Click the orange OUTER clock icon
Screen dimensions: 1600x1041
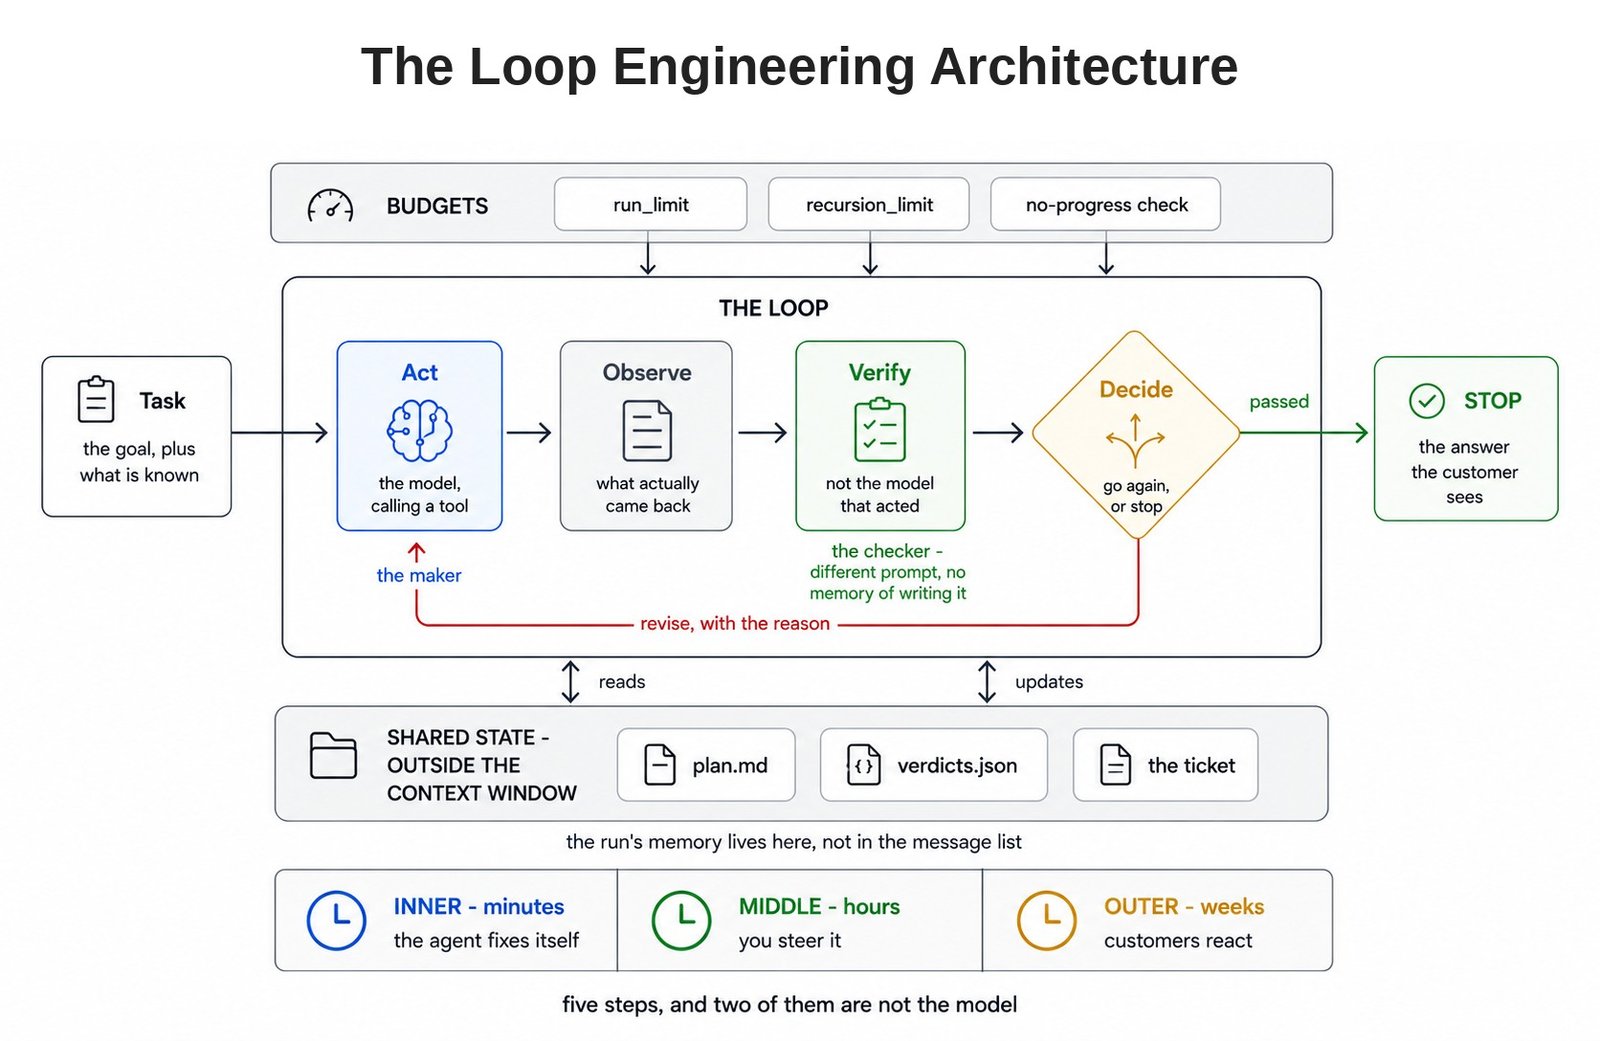coord(1046,920)
